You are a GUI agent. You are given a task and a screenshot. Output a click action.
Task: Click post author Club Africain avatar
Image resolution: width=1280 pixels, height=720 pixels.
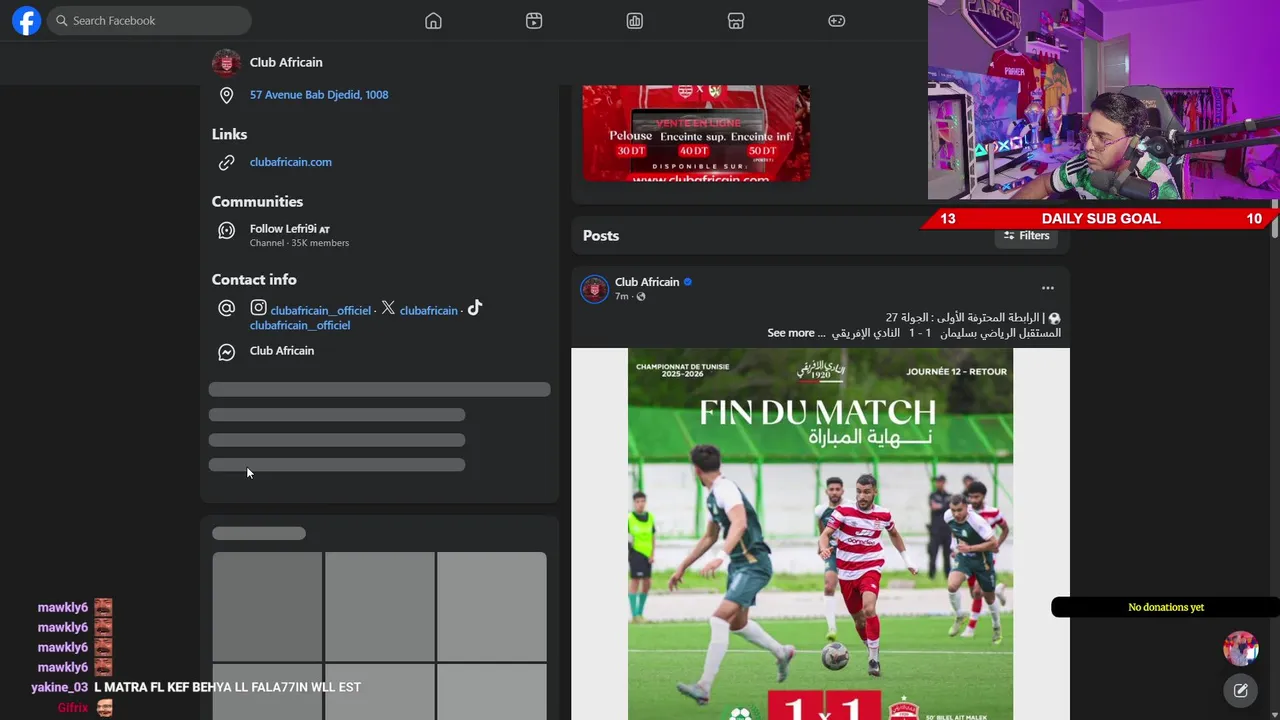pyautogui.click(x=595, y=289)
